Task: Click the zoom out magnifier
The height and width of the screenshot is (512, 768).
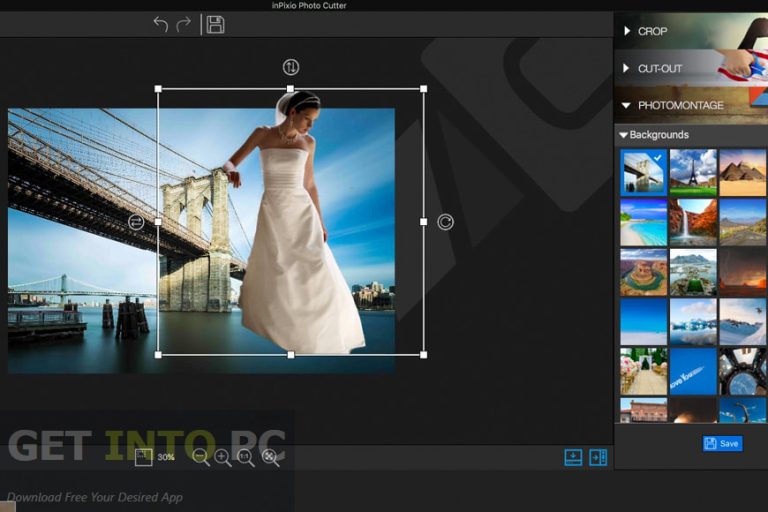Action: [x=201, y=457]
